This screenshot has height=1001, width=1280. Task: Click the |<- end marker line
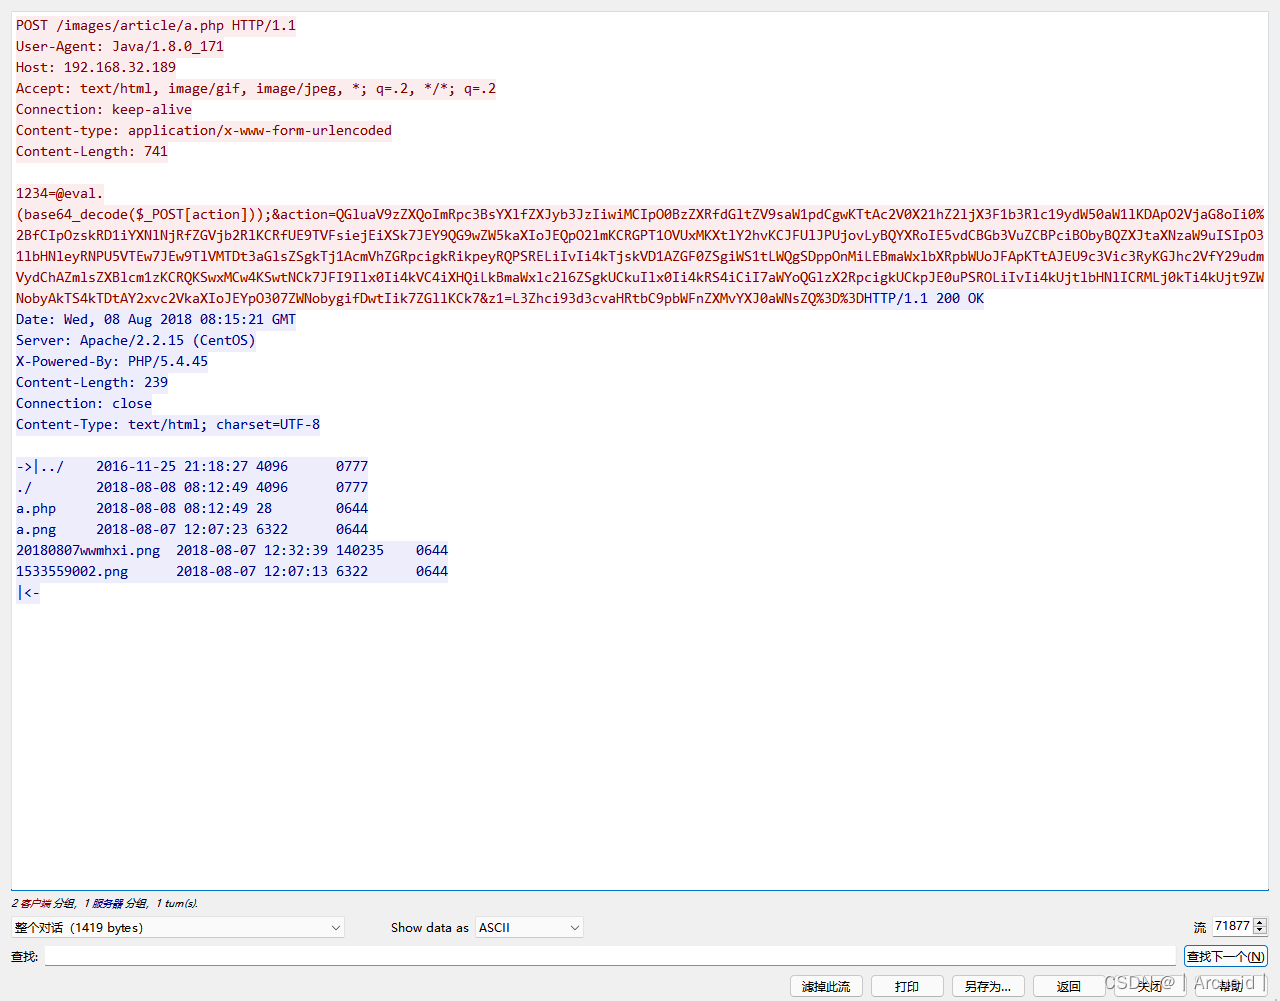(28, 593)
